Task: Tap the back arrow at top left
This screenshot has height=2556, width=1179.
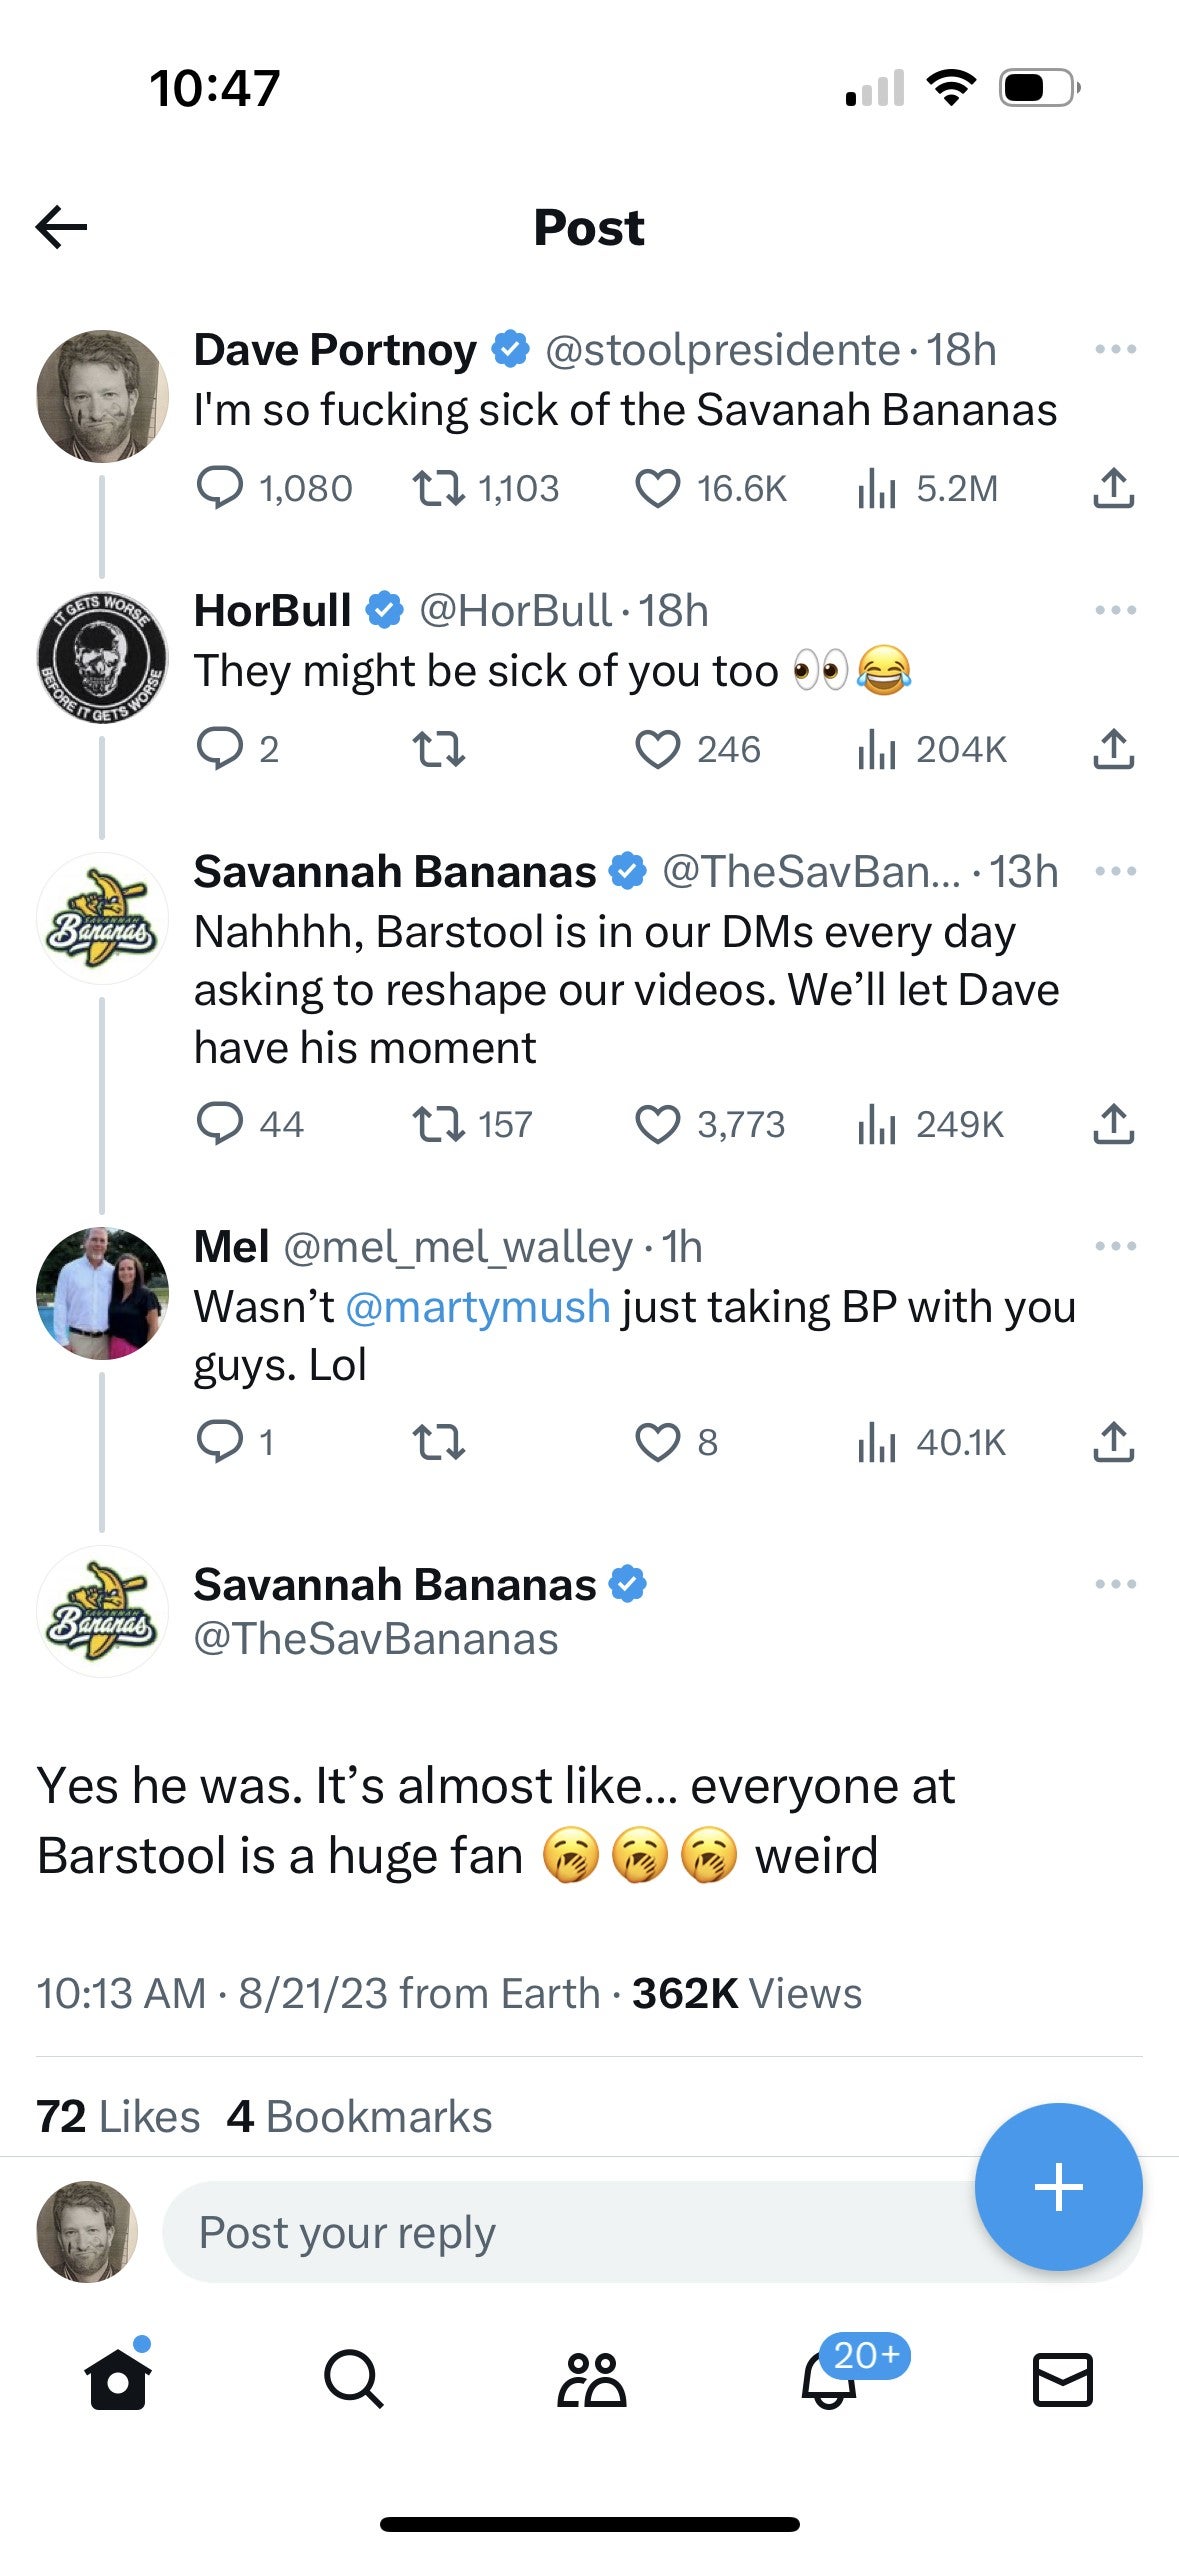Action: click(x=62, y=227)
